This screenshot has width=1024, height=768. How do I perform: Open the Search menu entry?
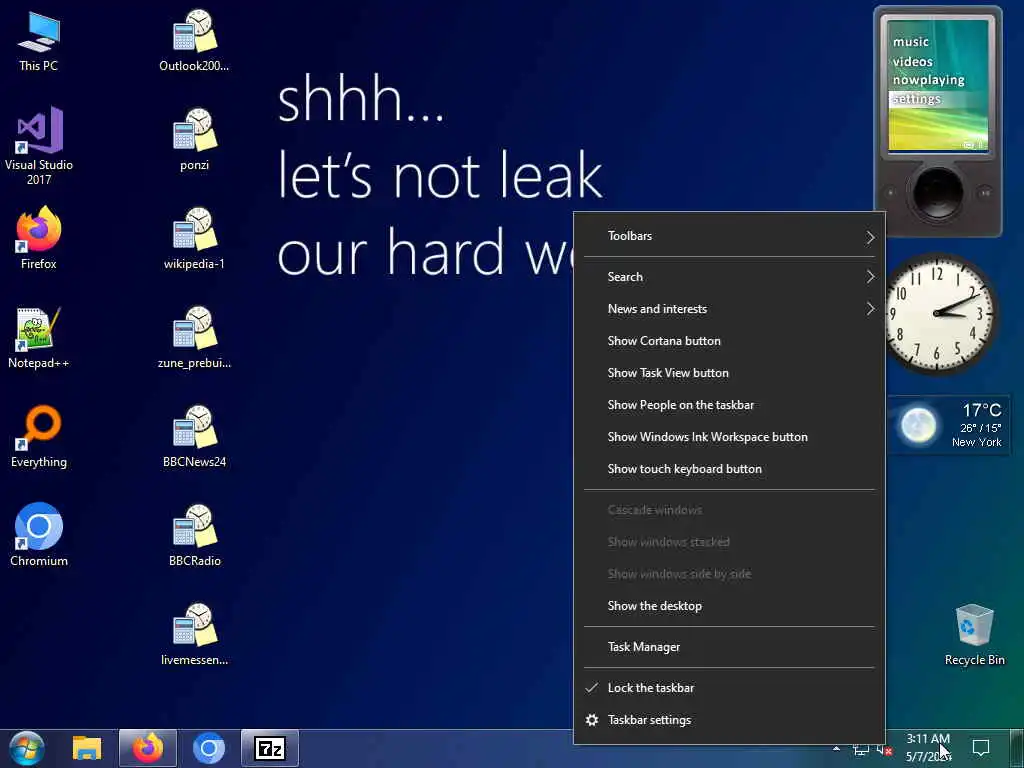coord(729,277)
